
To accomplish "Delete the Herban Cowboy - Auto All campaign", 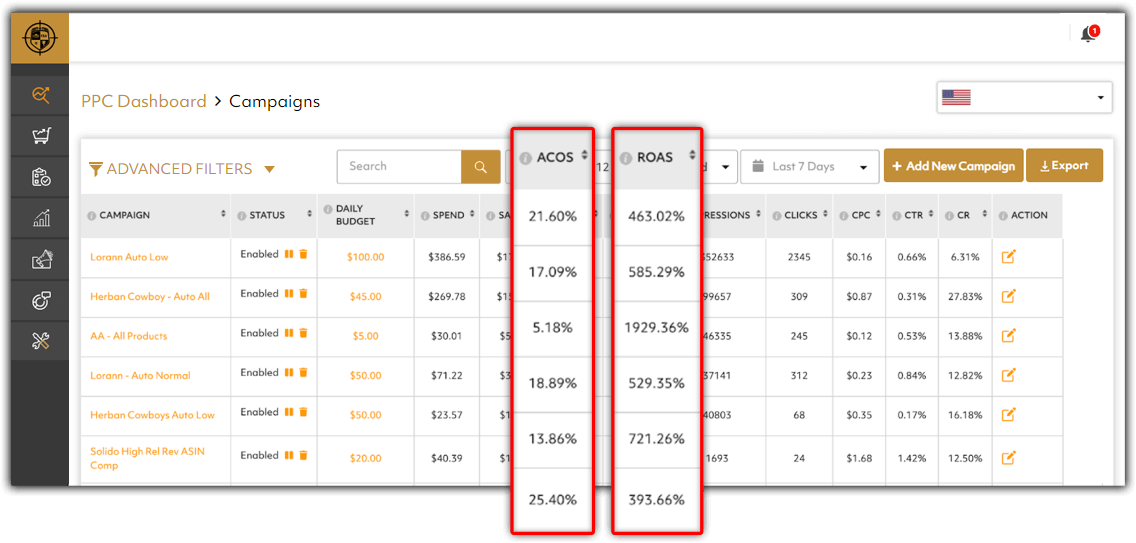I will (304, 294).
